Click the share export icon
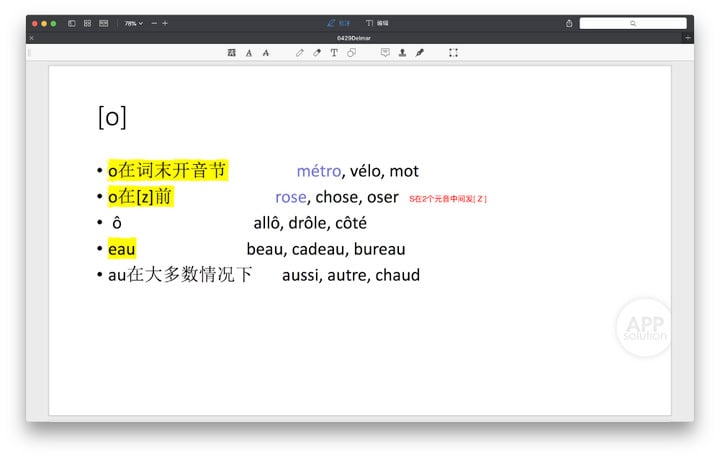This screenshot has width=720, height=459. [569, 23]
